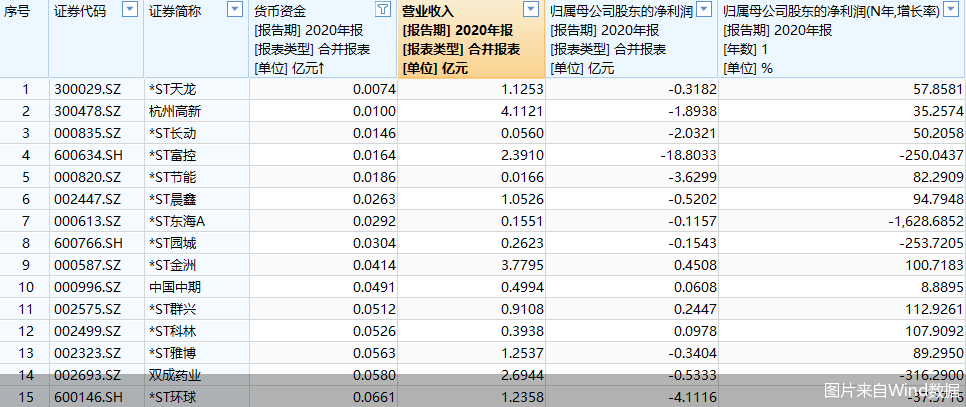Select security code 000587.SZ
This screenshot has width=966, height=407.
87,265
